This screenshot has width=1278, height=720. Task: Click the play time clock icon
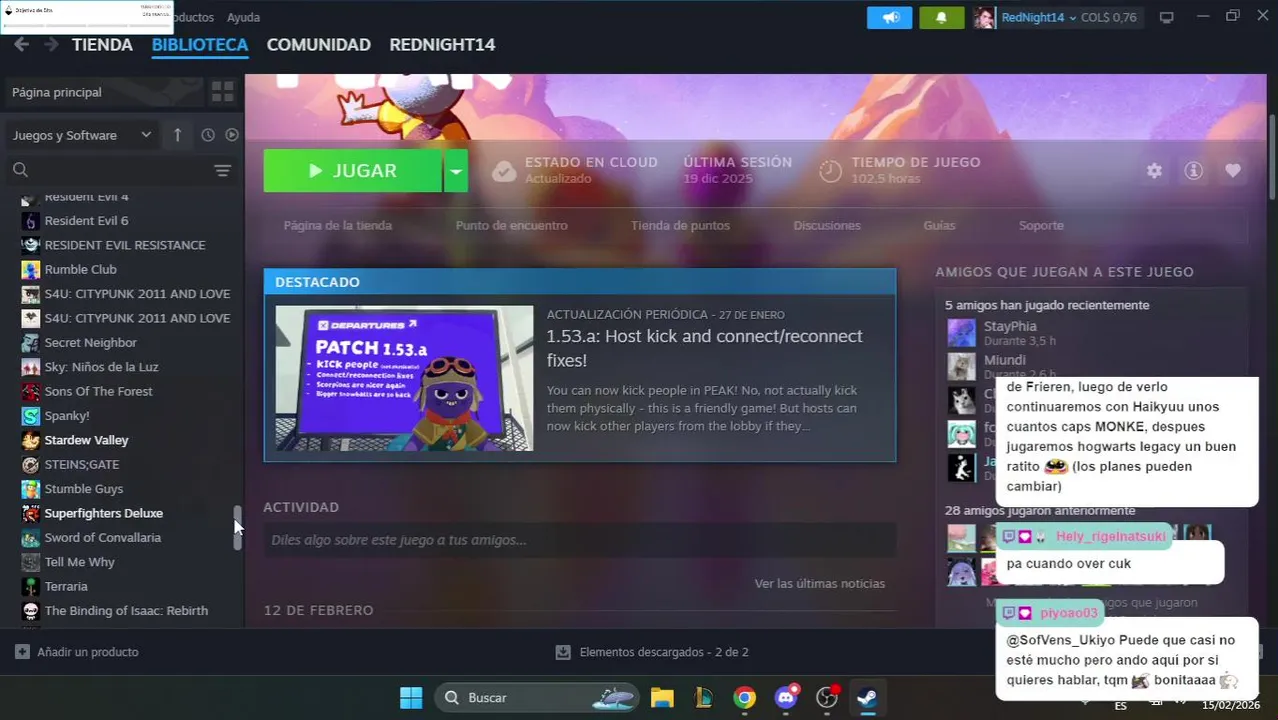tap(830, 171)
